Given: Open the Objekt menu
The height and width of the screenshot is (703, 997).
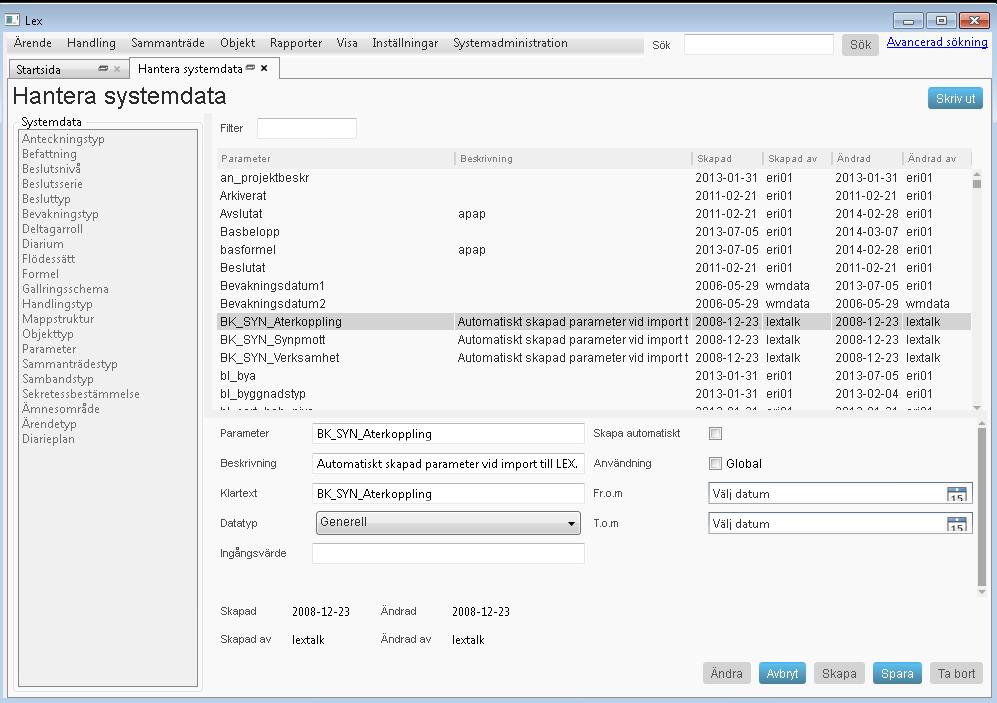Looking at the screenshot, I should [x=238, y=43].
